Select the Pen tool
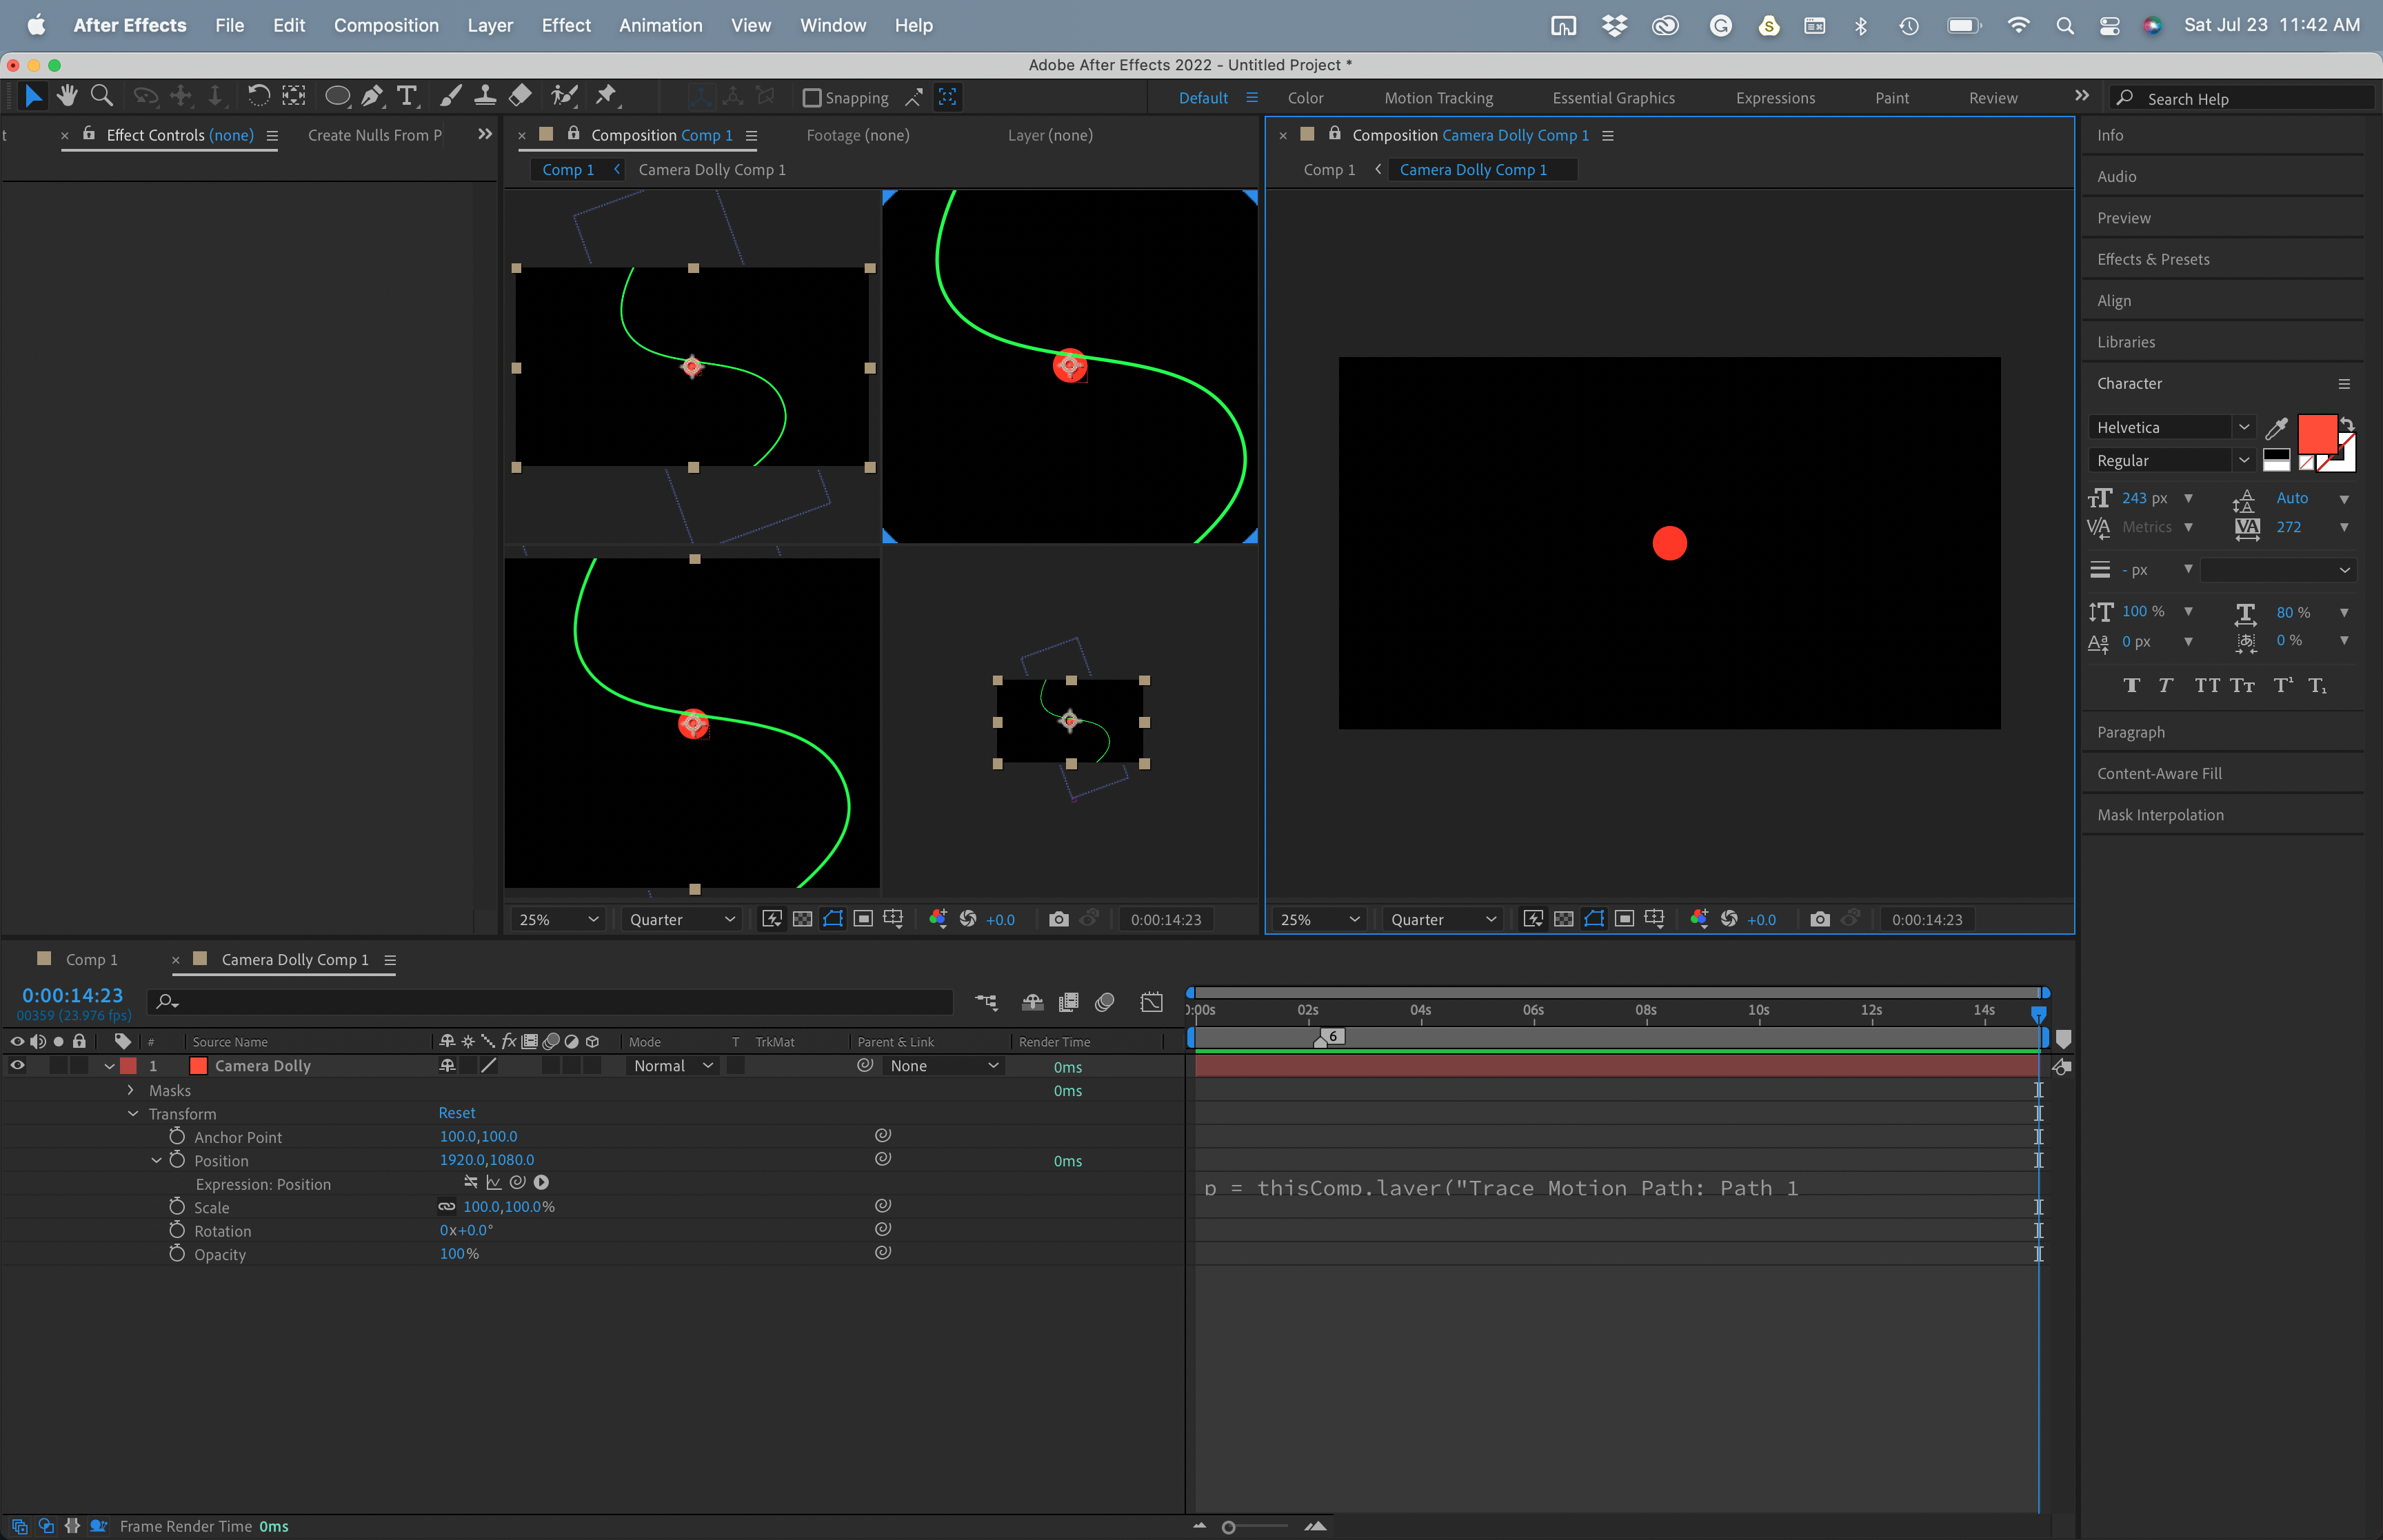The width and height of the screenshot is (2383, 1540). 372,95
